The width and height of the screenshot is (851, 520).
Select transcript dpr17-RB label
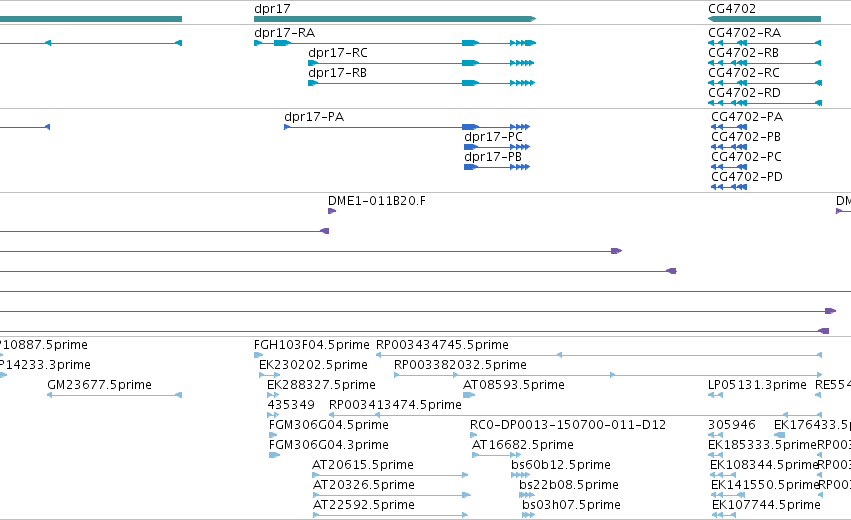pyautogui.click(x=338, y=73)
